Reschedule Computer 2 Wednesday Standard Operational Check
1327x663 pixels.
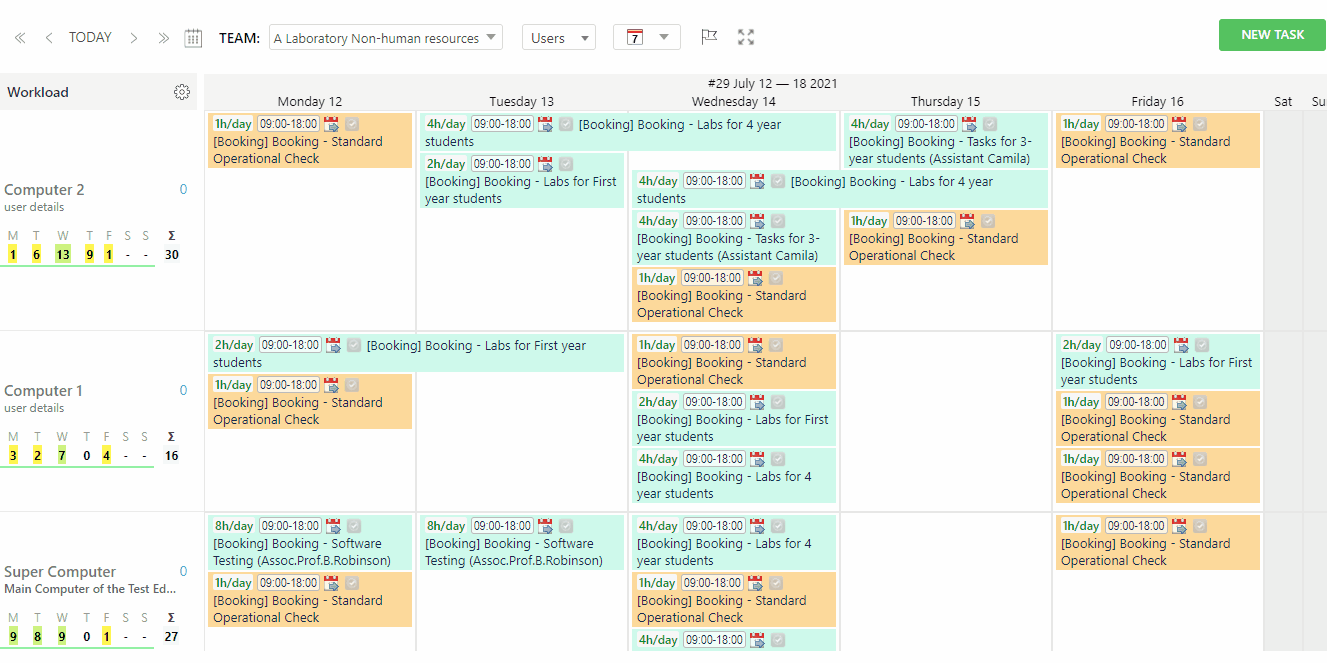(x=755, y=278)
